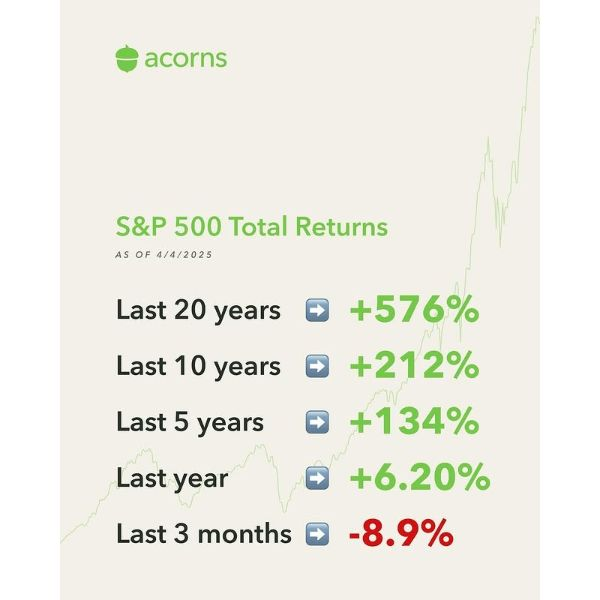Image resolution: width=600 pixels, height=600 pixels.
Task: Click the arrow icon beside Last 5 years
Action: 317,422
